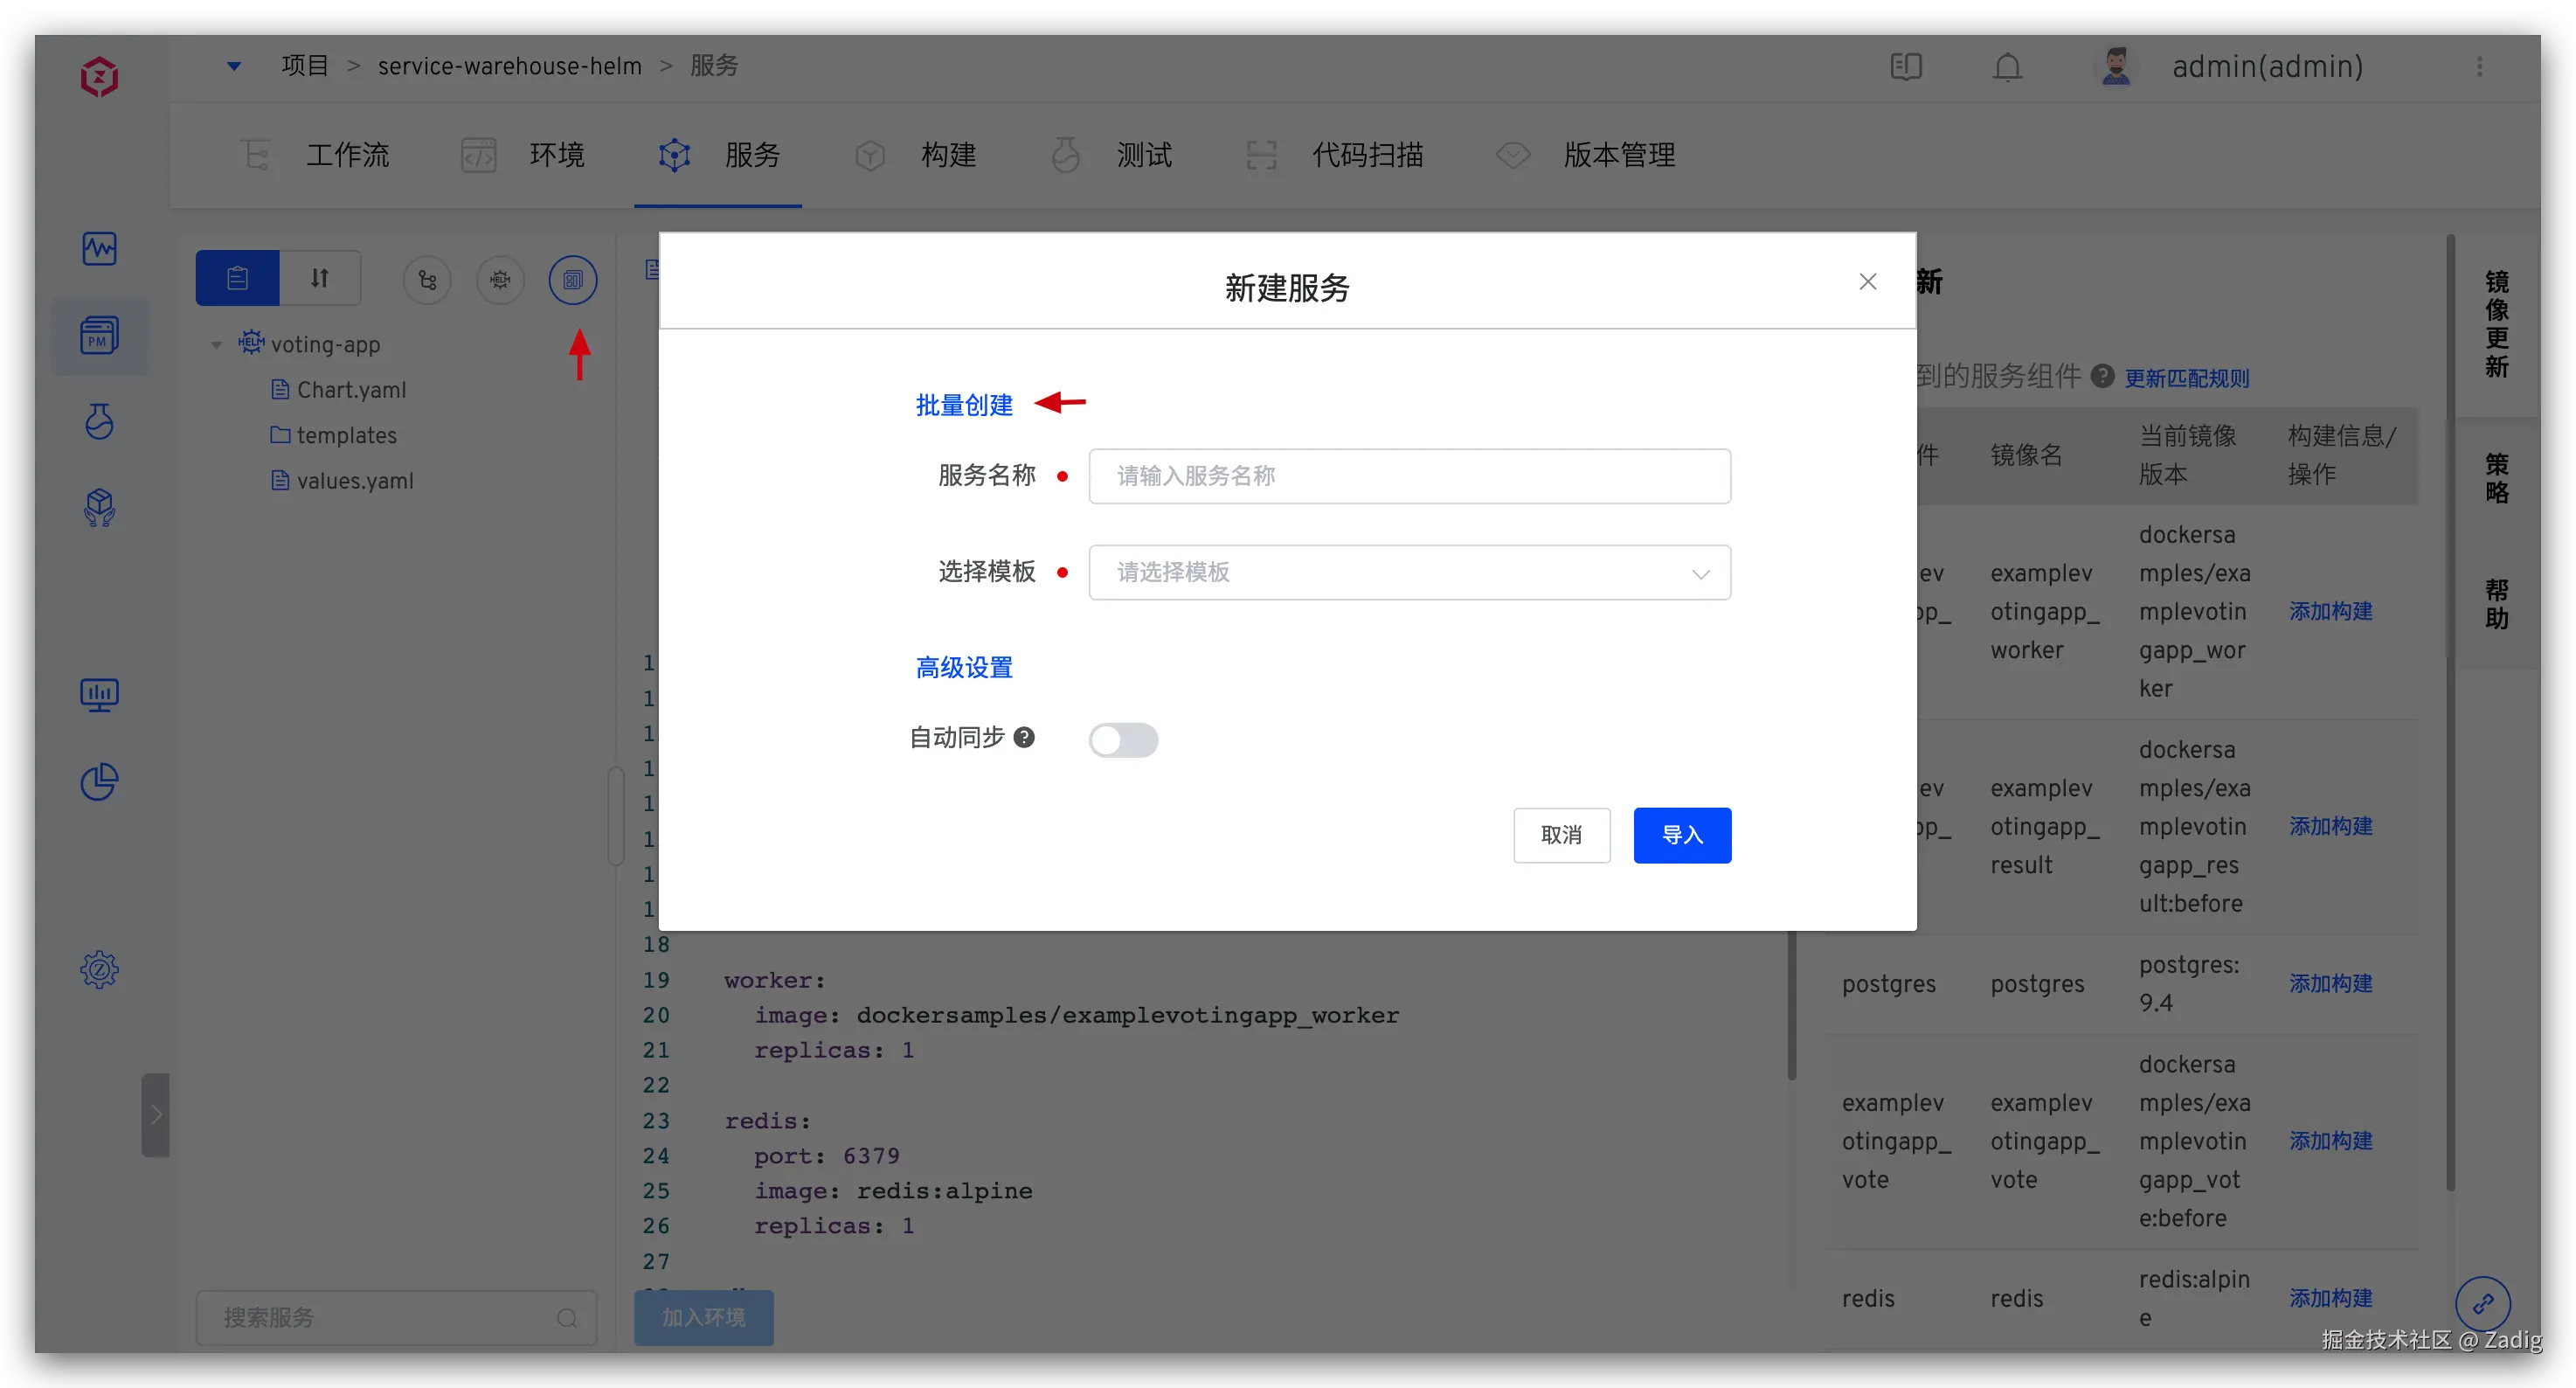This screenshot has width=2576, height=1388.
Task: Click 添加构建 for examplevotingapp_vote row
Action: [2330, 1140]
